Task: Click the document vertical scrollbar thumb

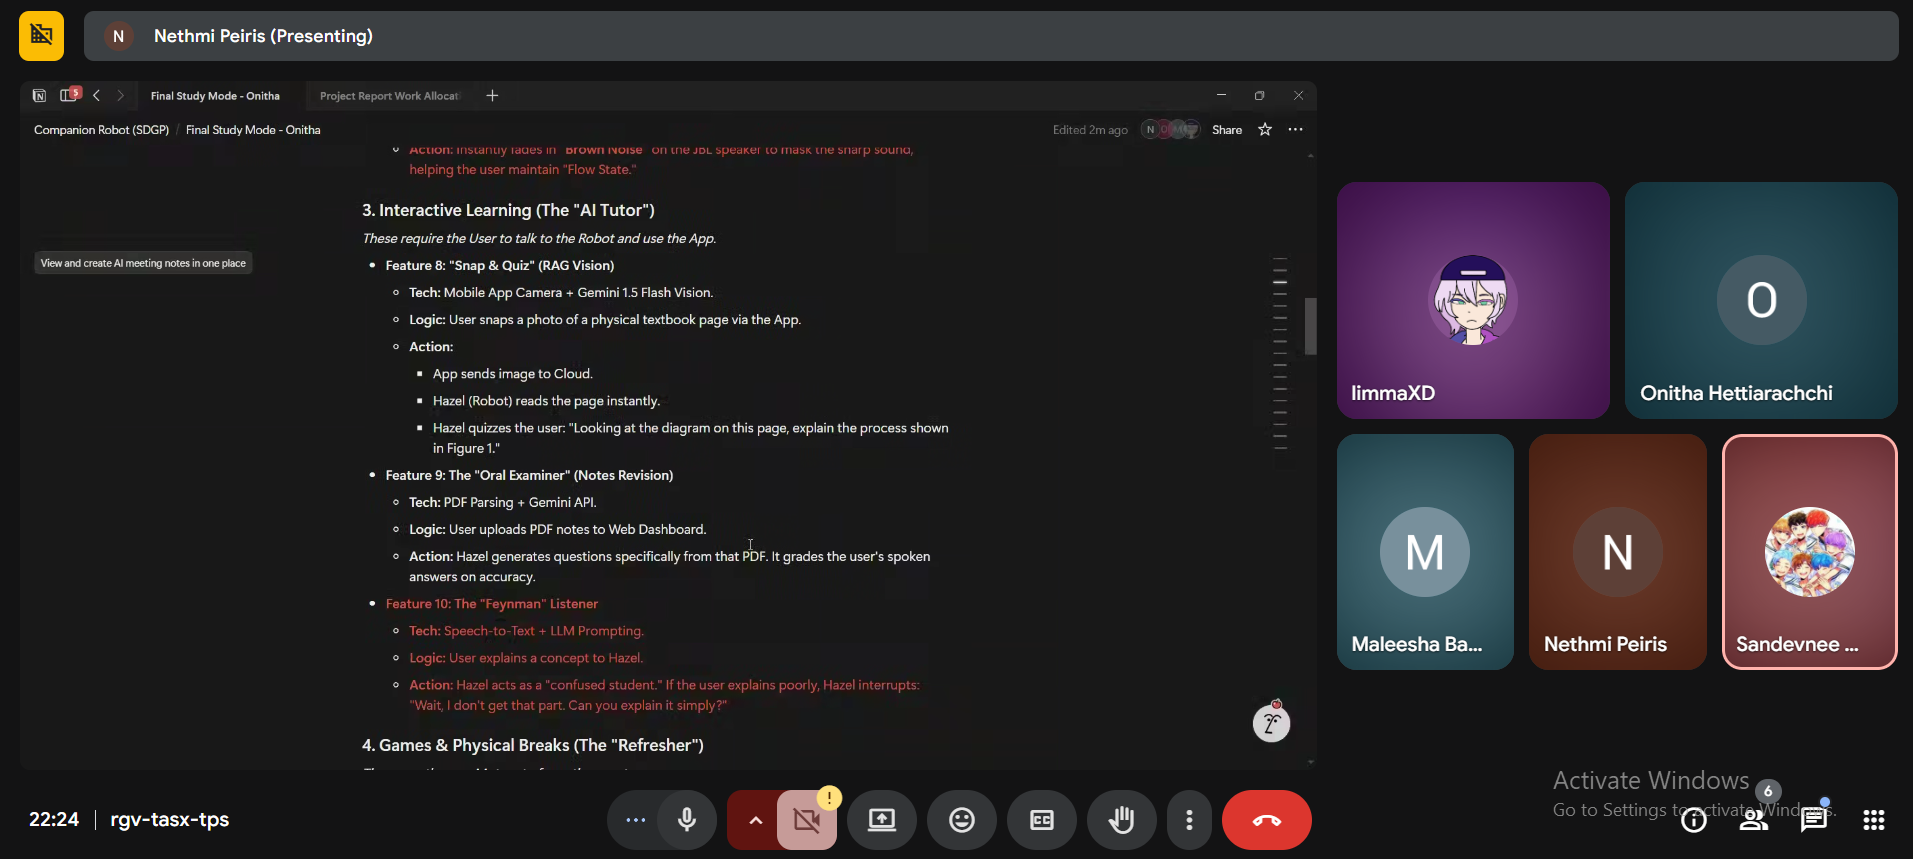Action: (x=1310, y=326)
